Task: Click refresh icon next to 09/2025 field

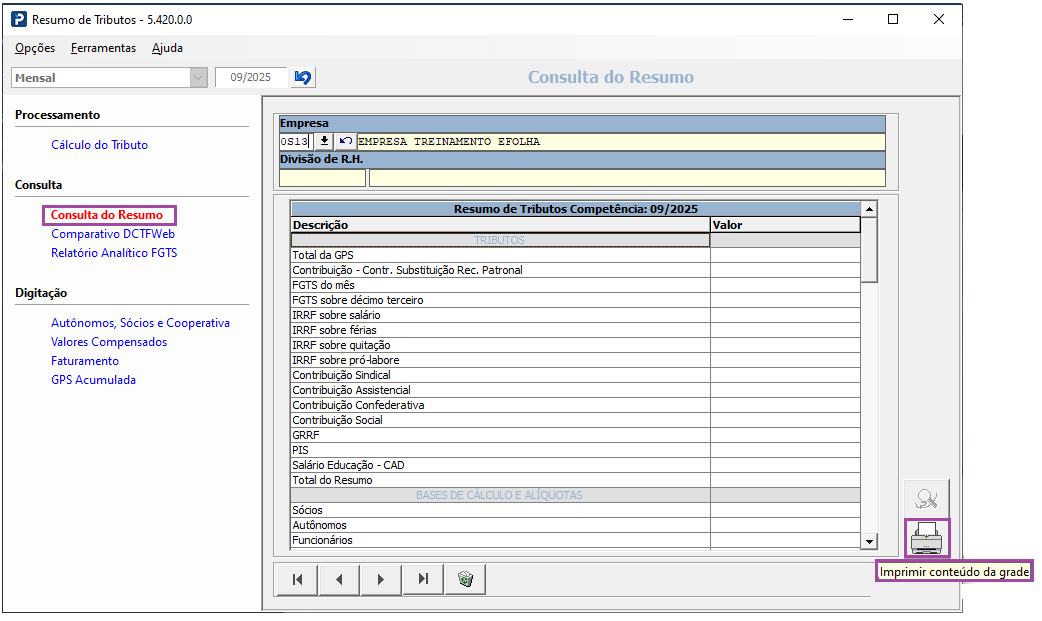Action: (303, 78)
